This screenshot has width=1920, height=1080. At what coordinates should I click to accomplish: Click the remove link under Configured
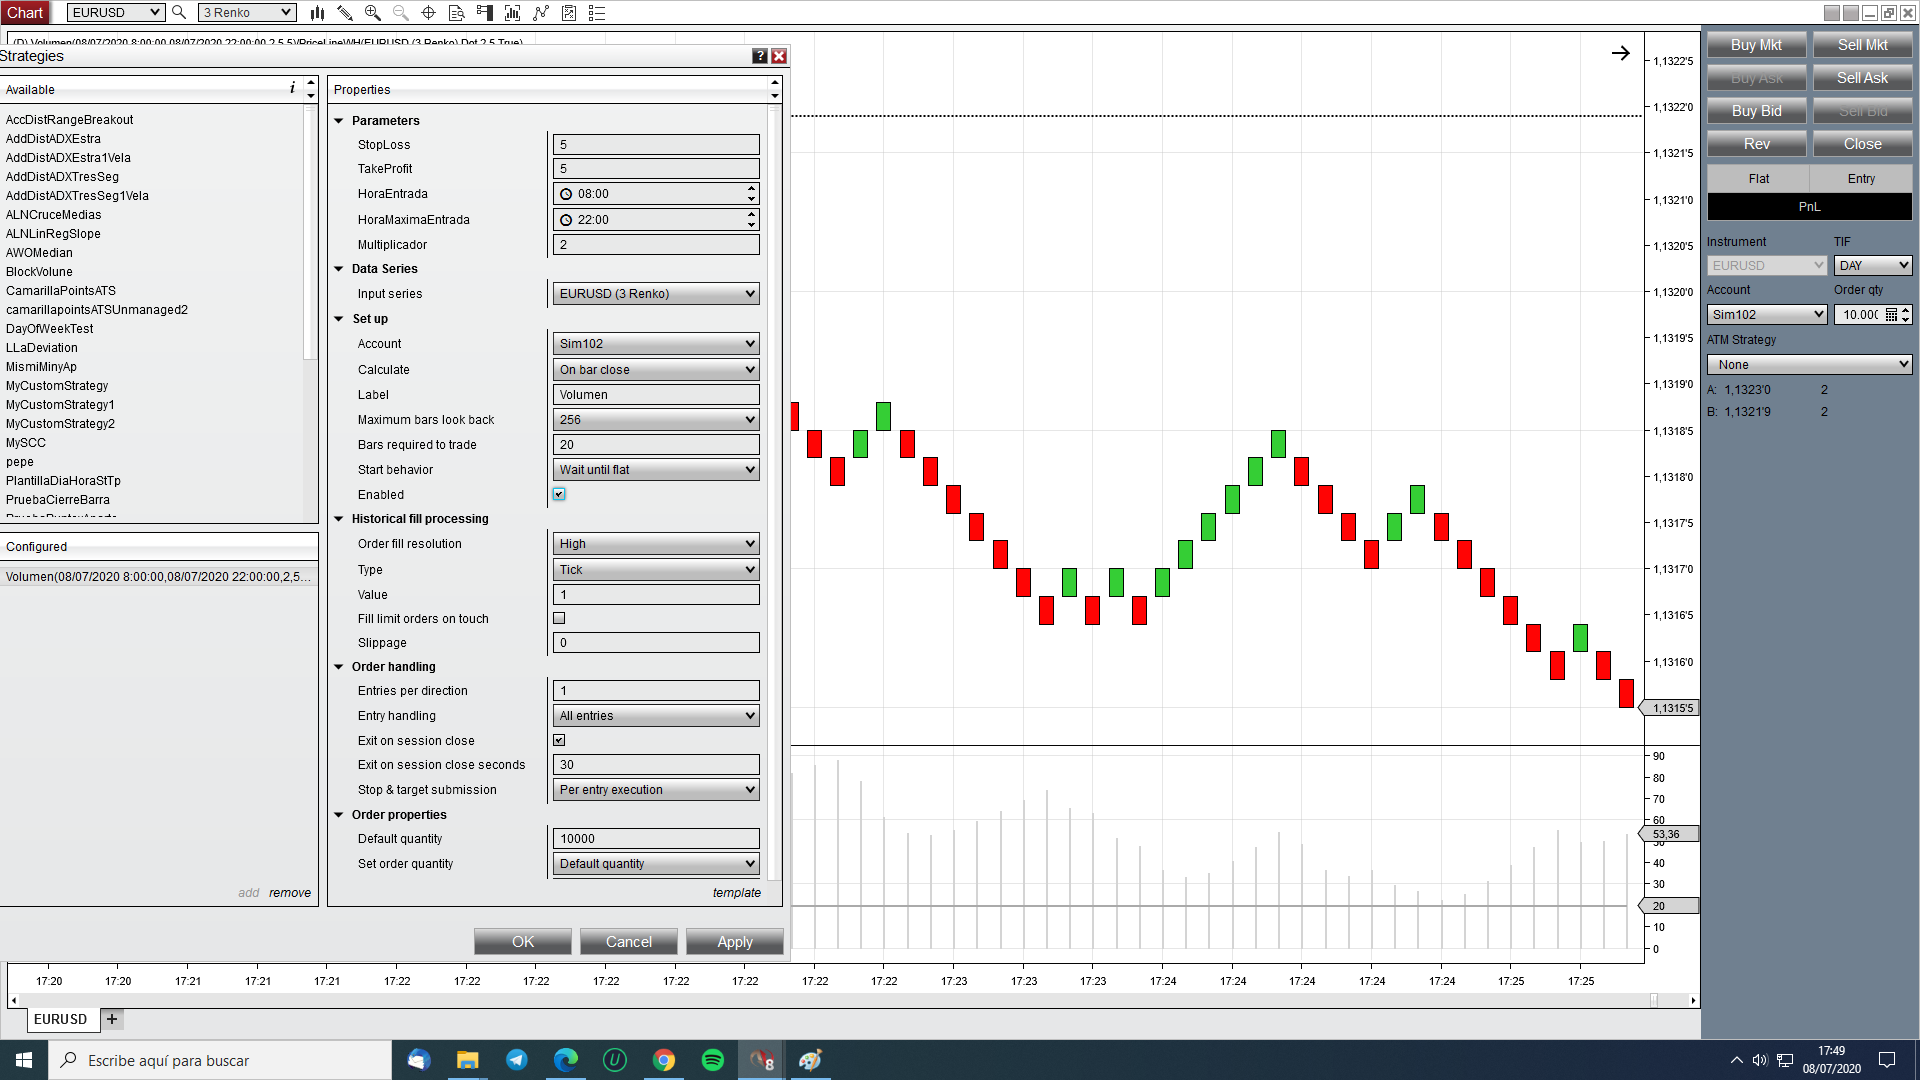289,893
